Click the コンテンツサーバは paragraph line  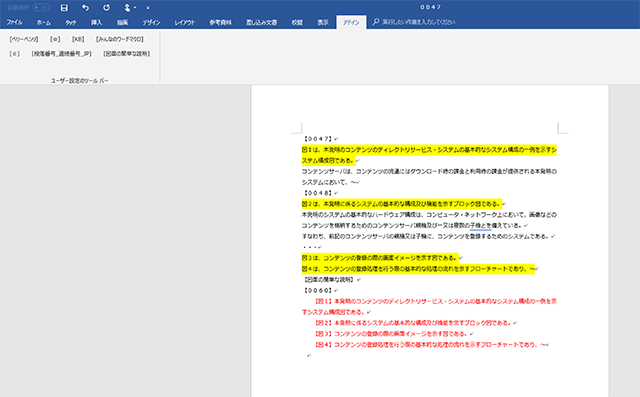pyautogui.click(x=429, y=171)
